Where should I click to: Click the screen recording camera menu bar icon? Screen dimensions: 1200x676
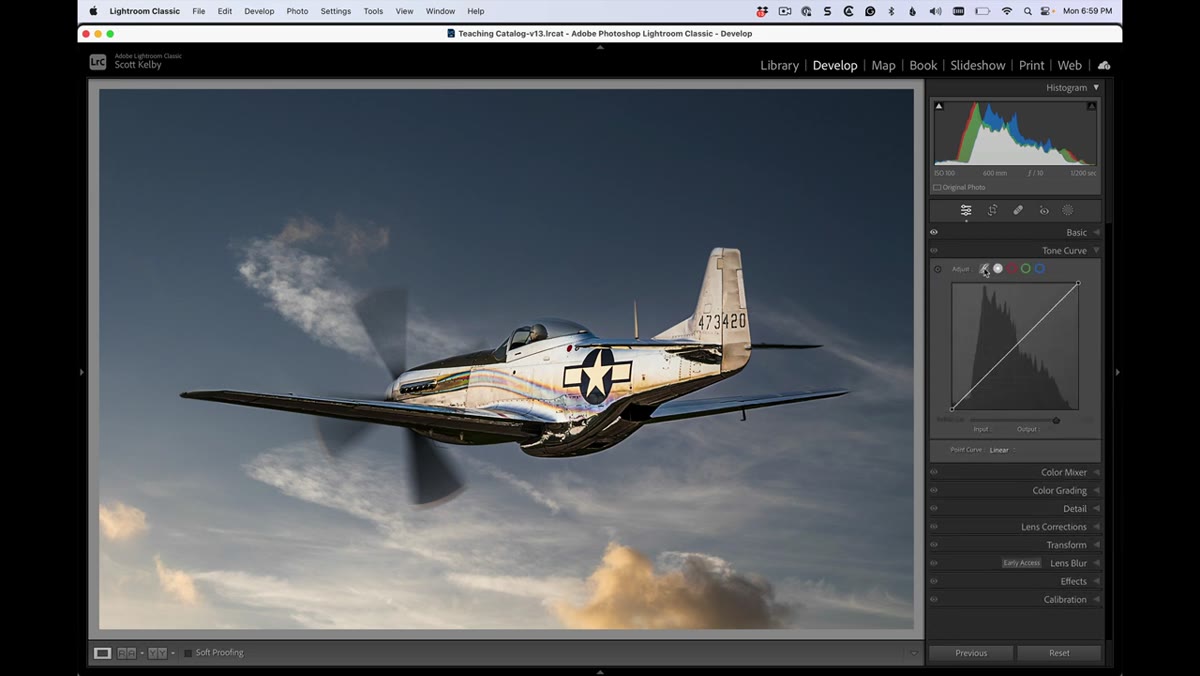click(x=784, y=11)
